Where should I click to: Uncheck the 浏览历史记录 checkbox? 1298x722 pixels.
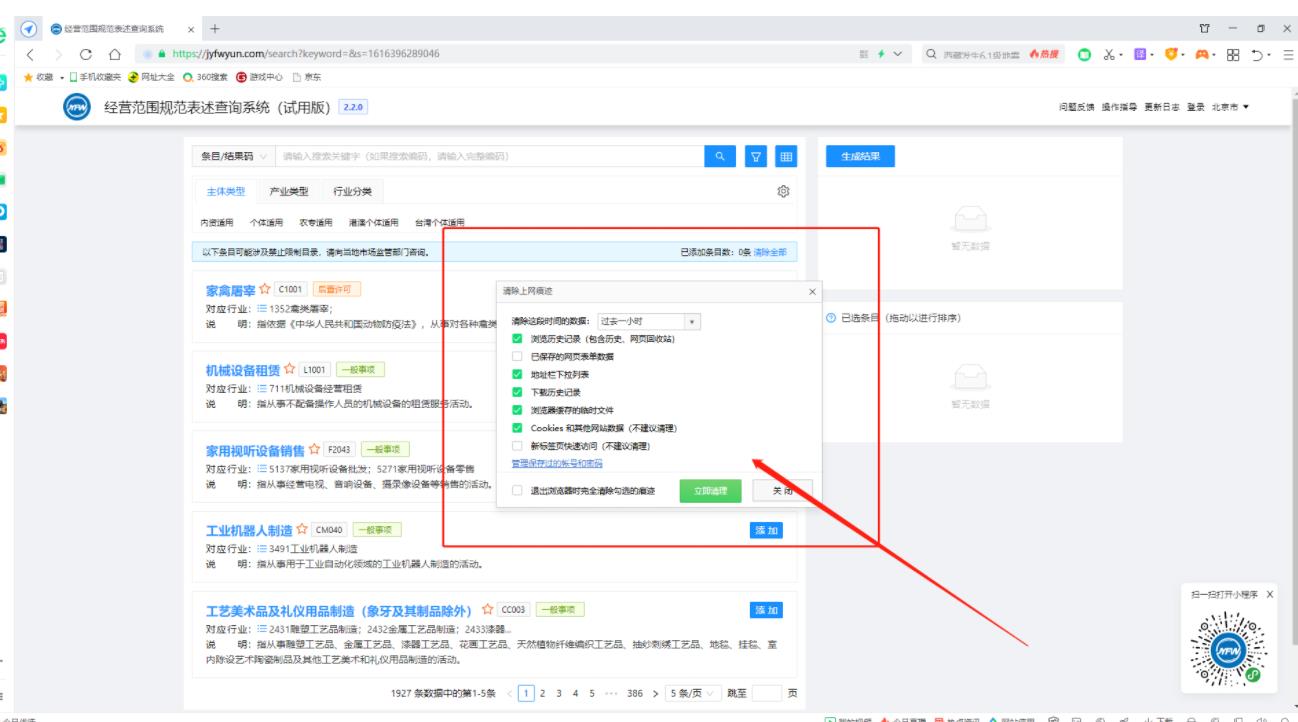[x=517, y=339]
